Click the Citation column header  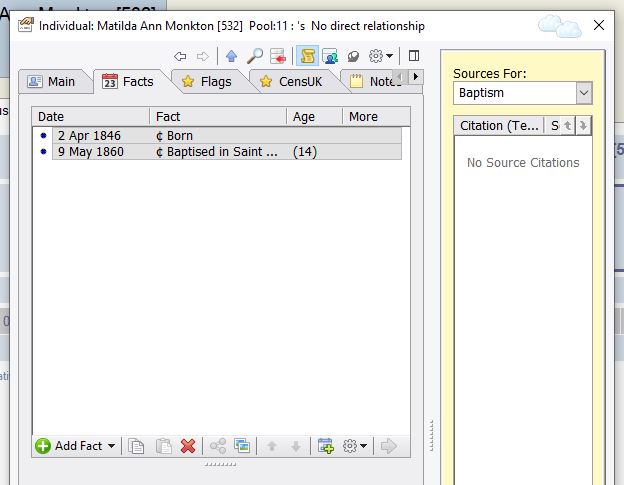point(497,125)
